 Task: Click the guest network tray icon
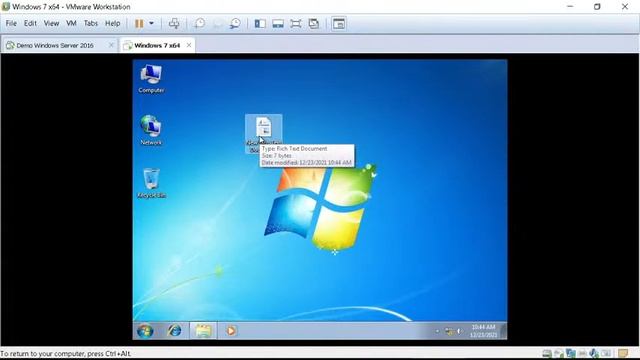450,331
